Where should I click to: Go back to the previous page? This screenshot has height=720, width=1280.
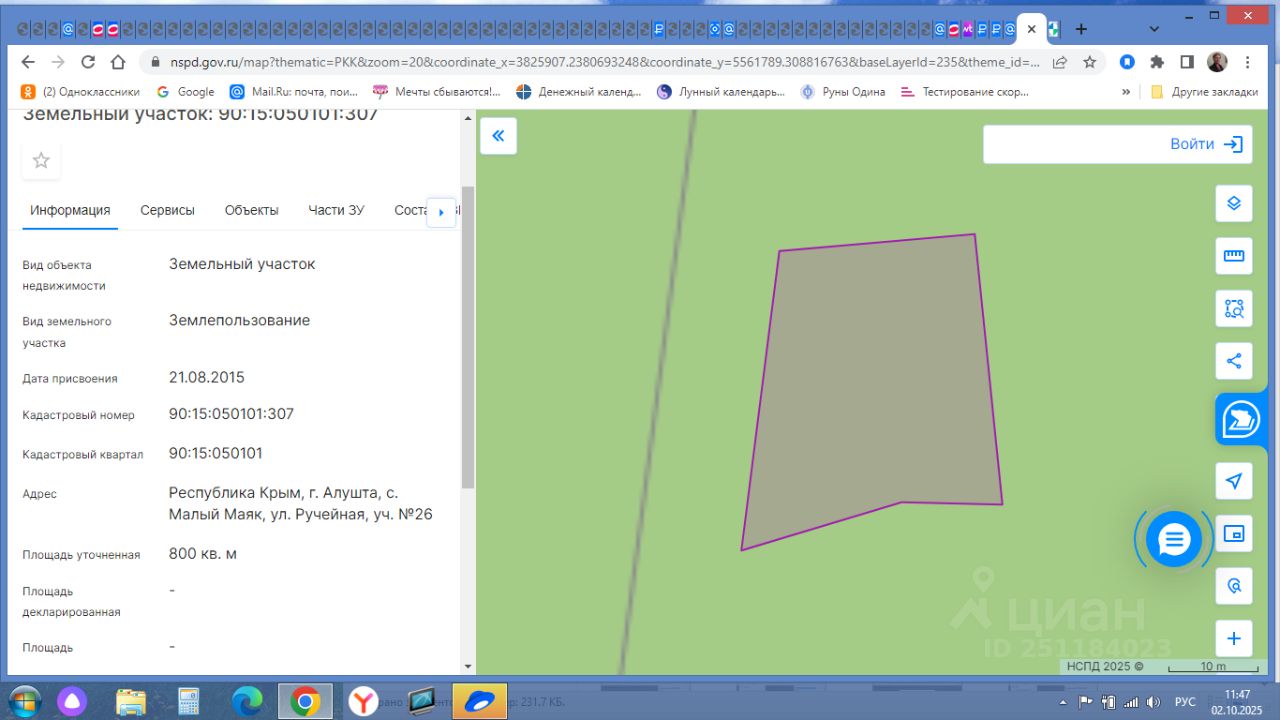click(x=27, y=62)
